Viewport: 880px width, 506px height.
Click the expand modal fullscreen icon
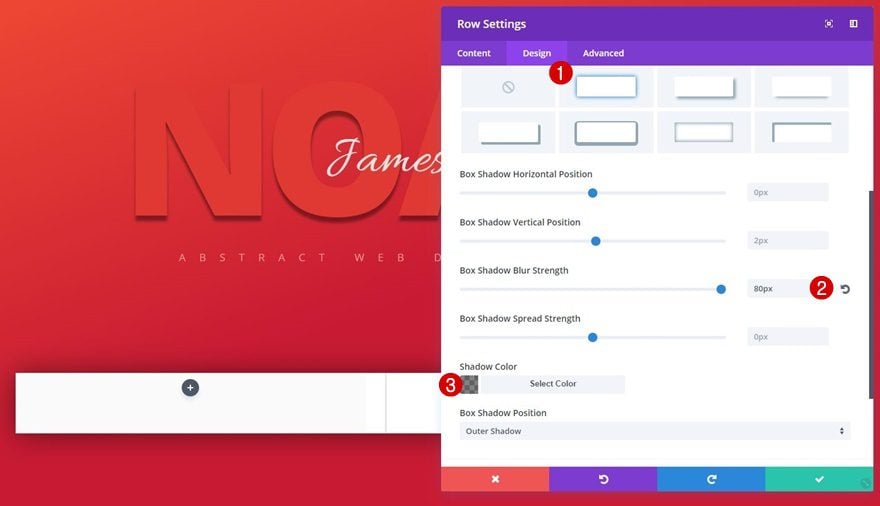pos(829,24)
